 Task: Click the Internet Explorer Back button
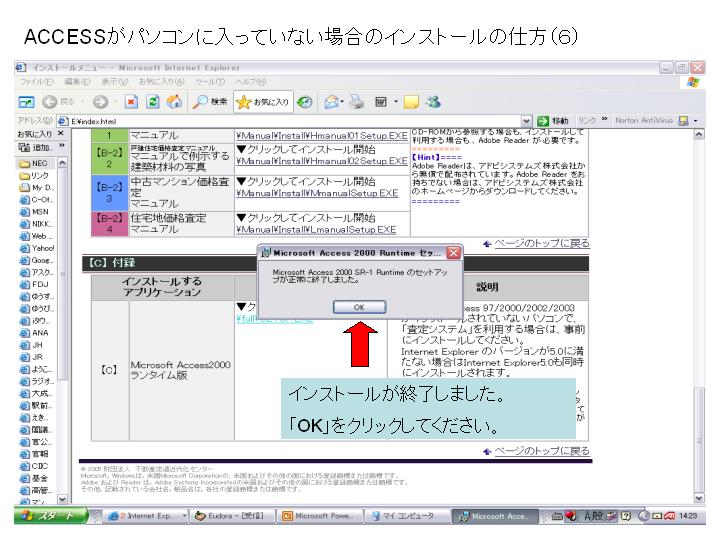click(58, 101)
